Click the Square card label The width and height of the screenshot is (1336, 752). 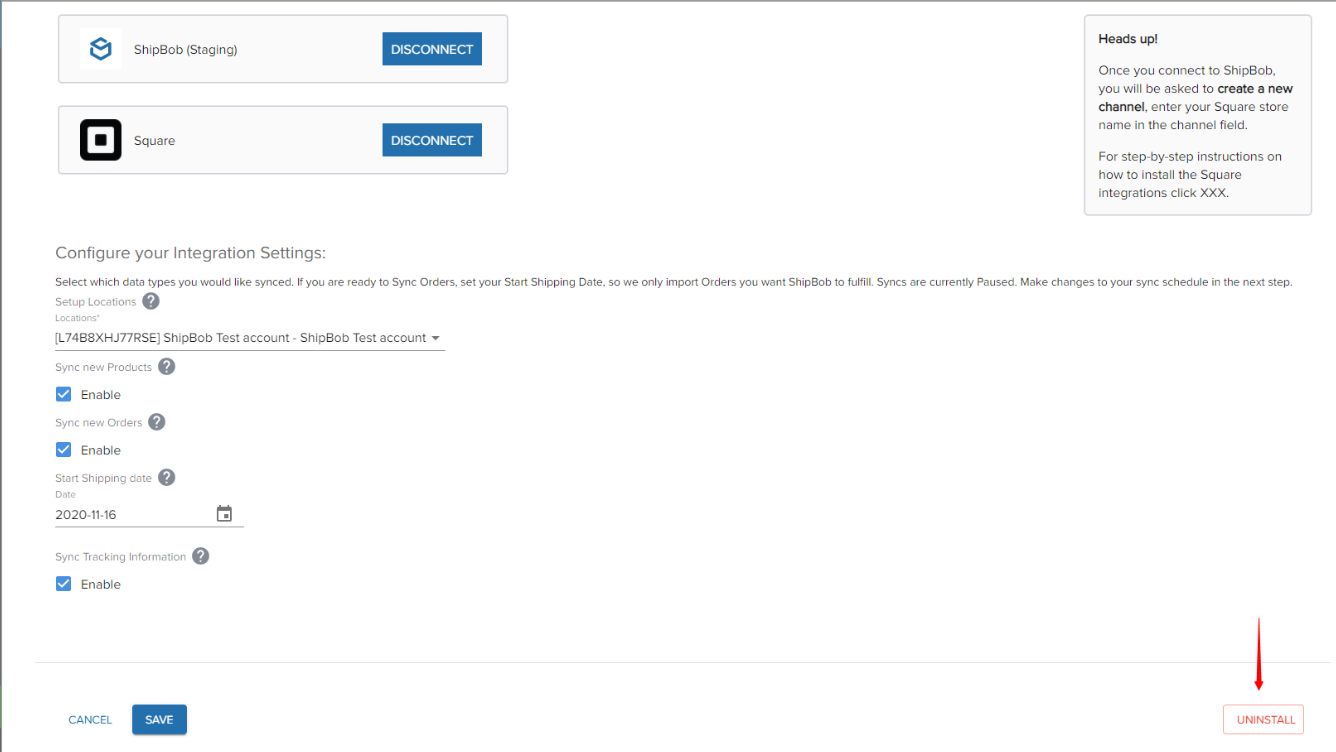pyautogui.click(x=155, y=141)
